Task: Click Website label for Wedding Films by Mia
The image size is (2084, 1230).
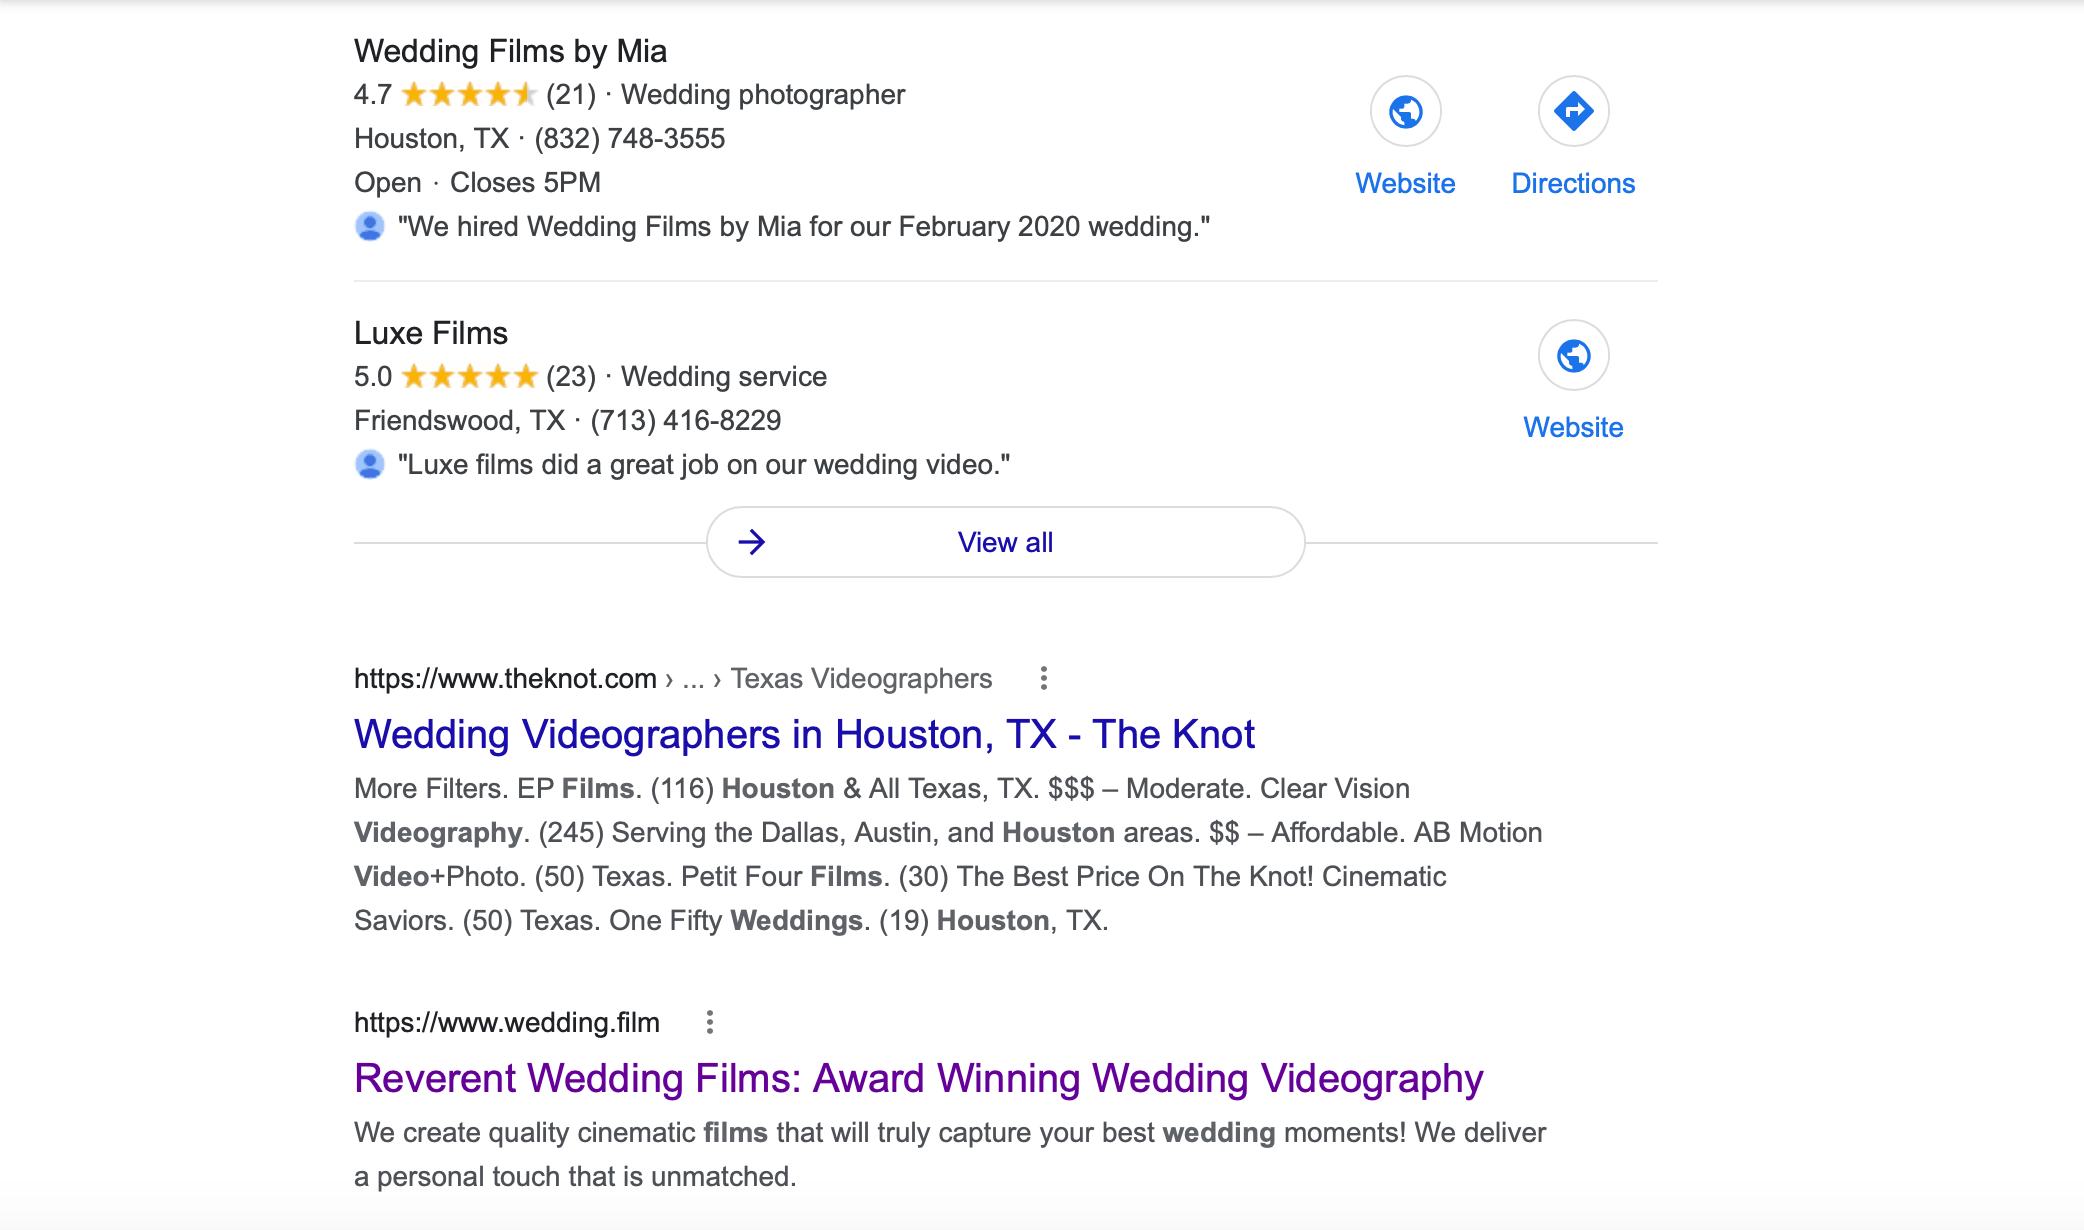Action: 1405,184
